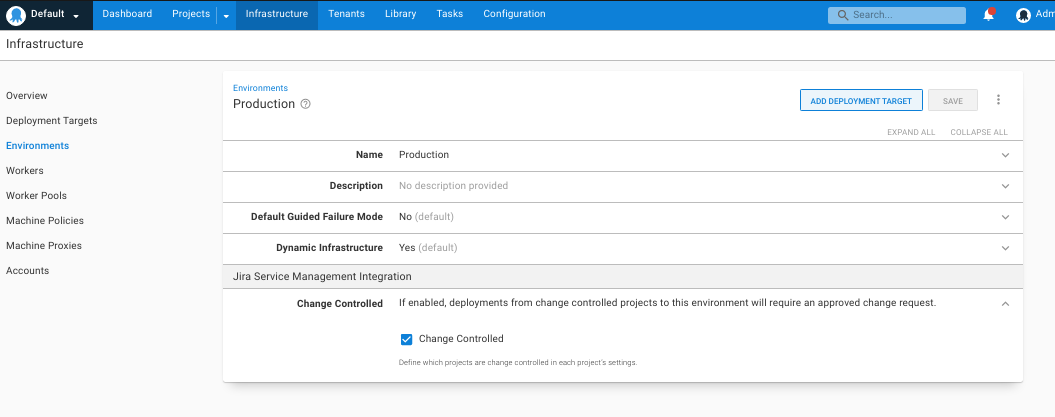Viewport: 1055px width, 417px height.
Task: Expand the Dynamic Infrastructure row
Action: (1005, 248)
